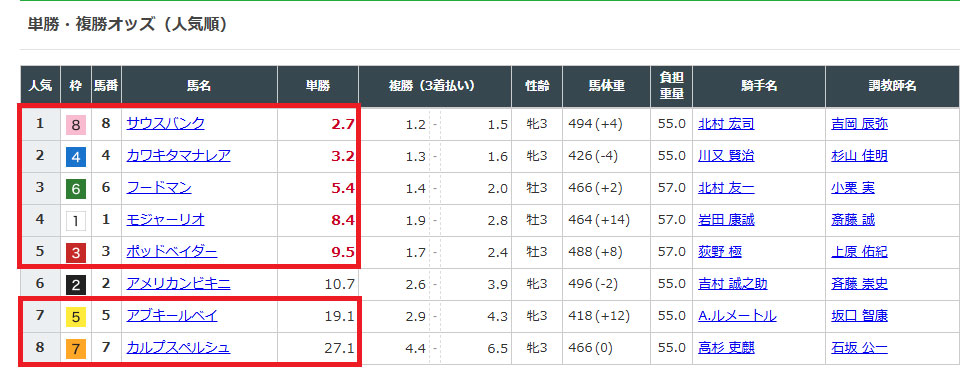Click orange frame number 7 badge

[76, 349]
